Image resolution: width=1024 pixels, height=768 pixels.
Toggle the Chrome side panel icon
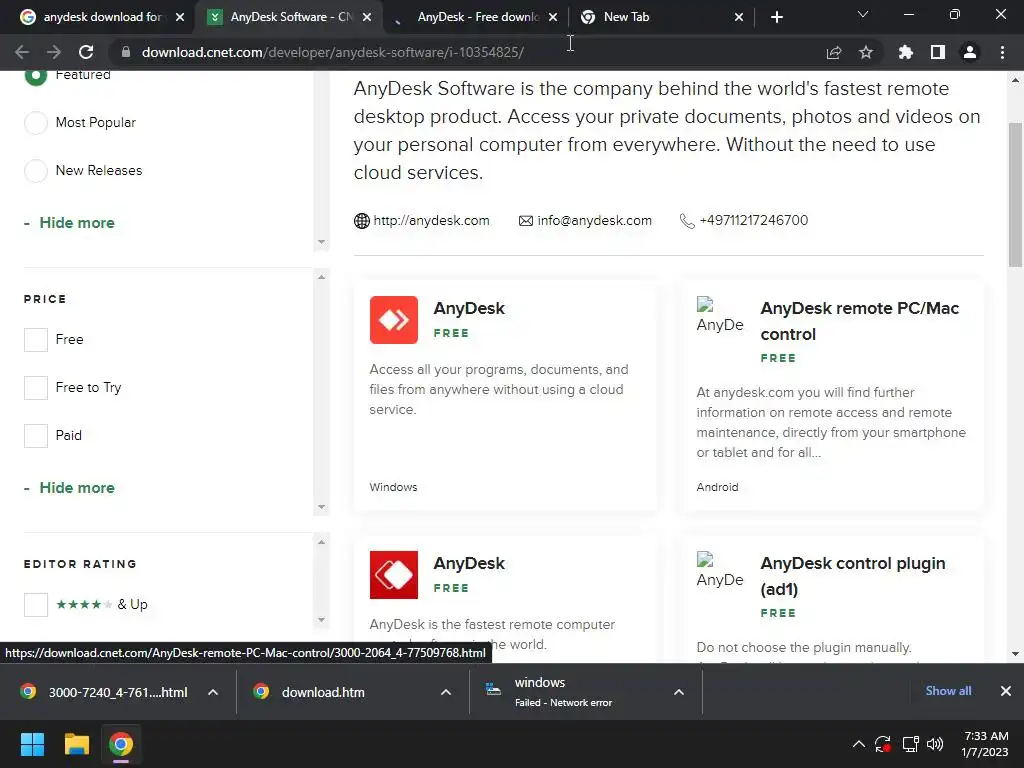(x=938, y=52)
